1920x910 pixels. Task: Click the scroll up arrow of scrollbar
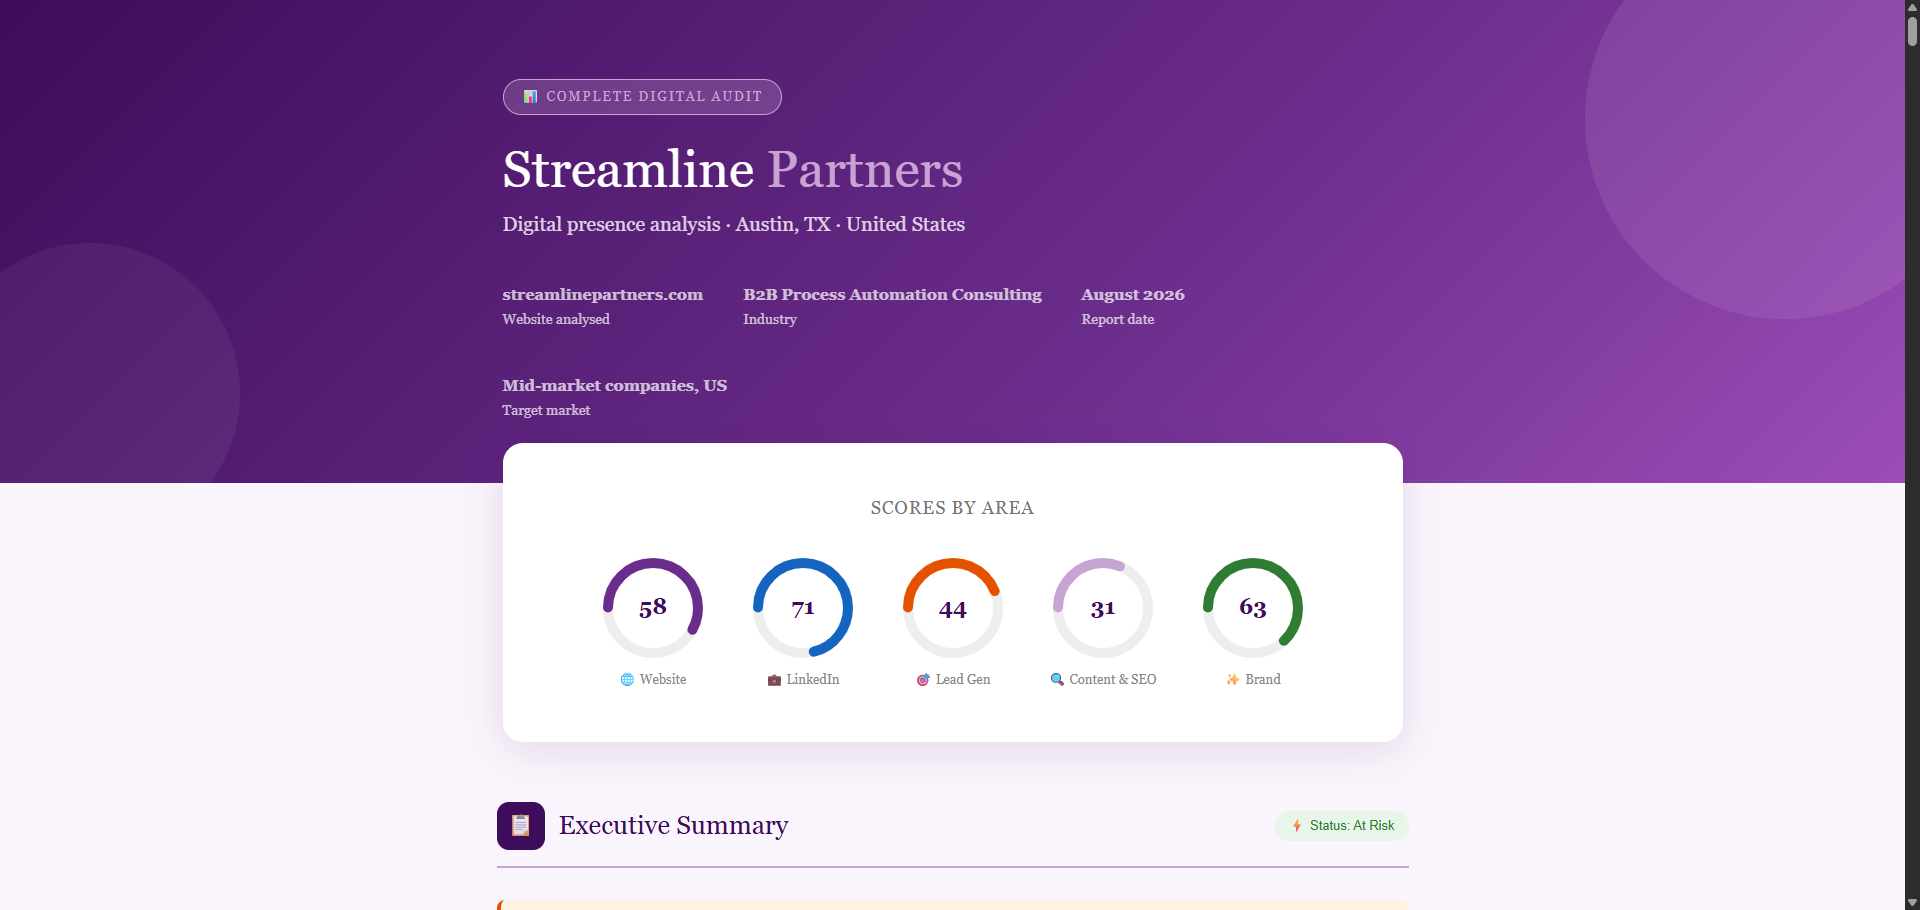tap(1912, 6)
